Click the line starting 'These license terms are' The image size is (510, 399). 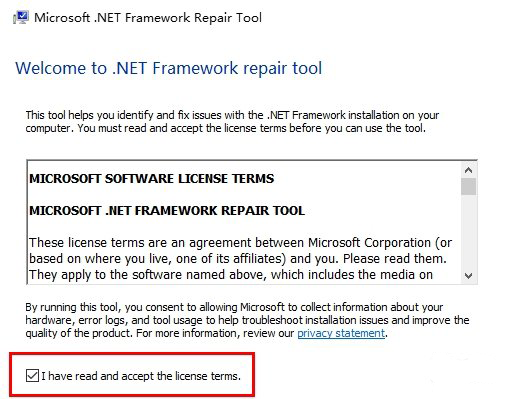pos(240,243)
